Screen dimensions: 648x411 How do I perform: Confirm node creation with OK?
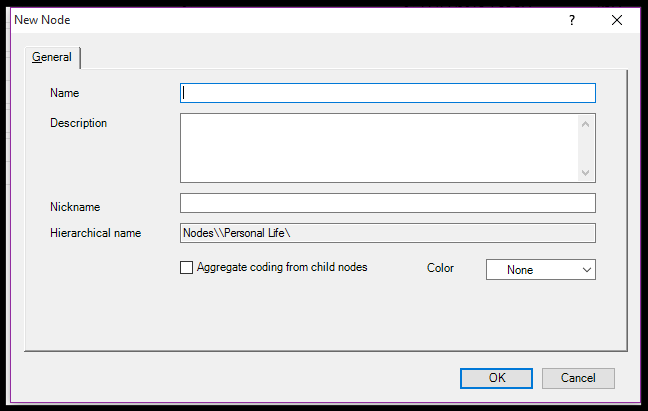coord(496,378)
